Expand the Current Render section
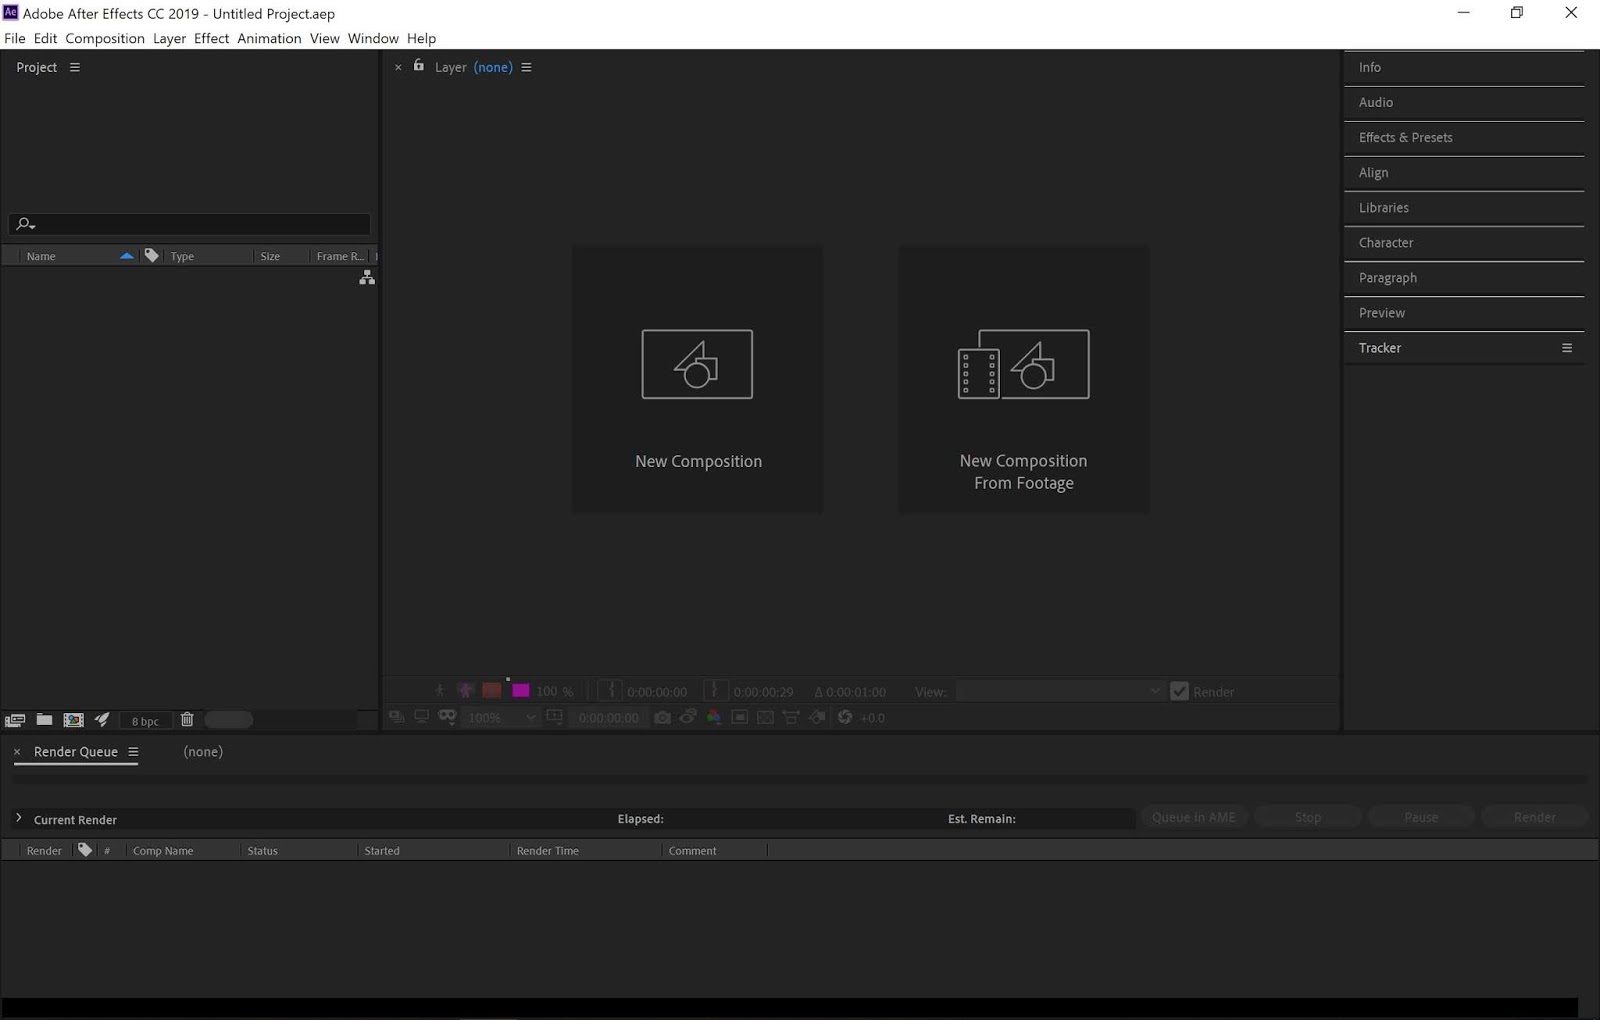The width and height of the screenshot is (1600, 1020). (x=19, y=818)
